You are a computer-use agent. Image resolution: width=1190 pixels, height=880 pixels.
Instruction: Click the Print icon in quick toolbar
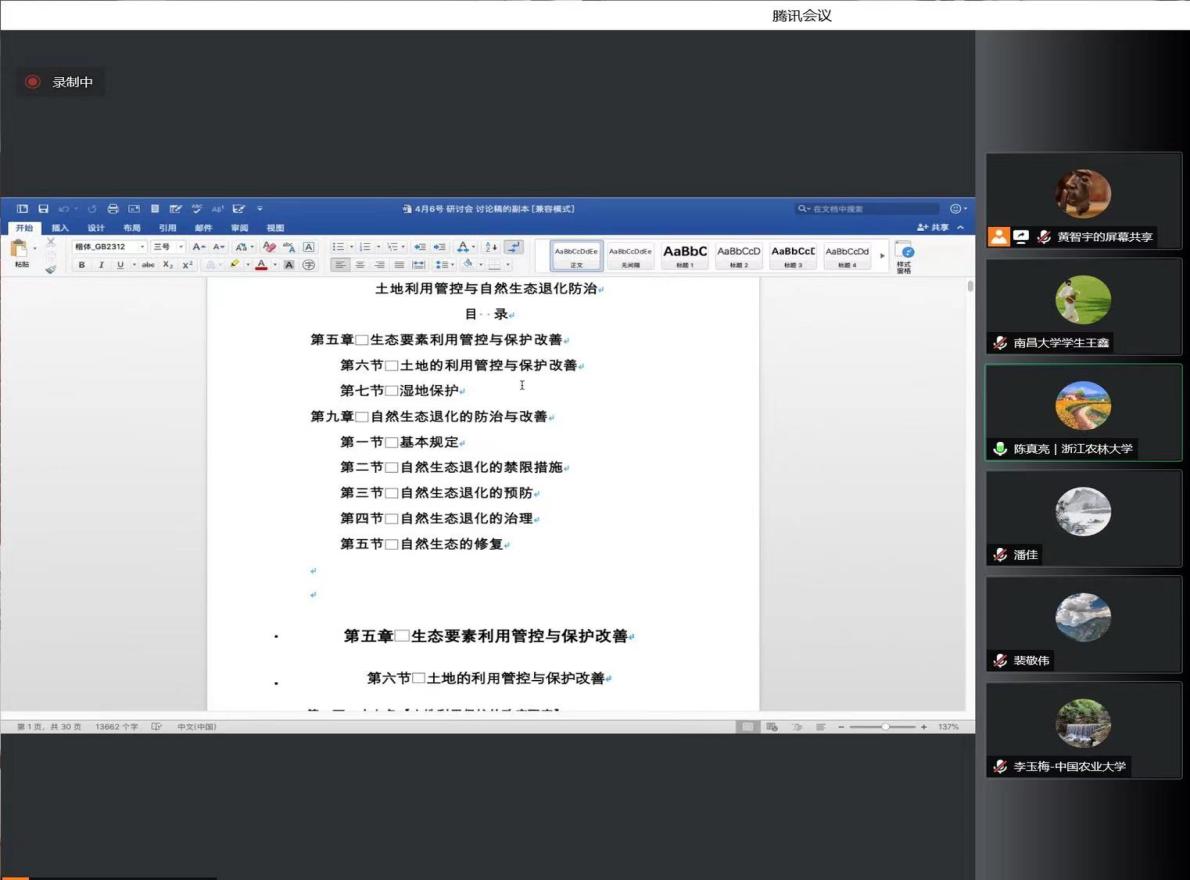[x=113, y=209]
